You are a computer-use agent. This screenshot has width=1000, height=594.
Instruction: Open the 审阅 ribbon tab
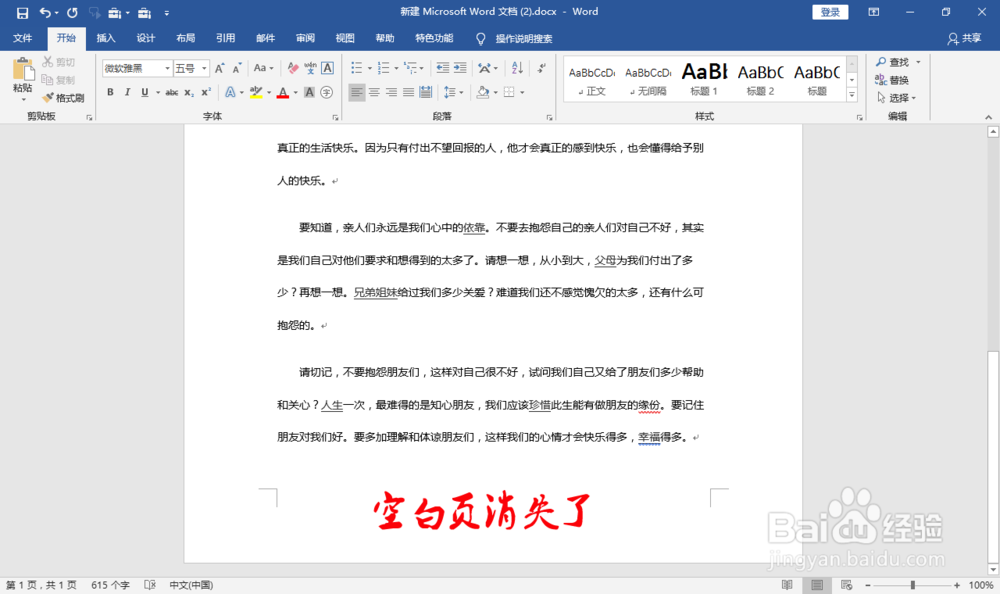pyautogui.click(x=304, y=38)
